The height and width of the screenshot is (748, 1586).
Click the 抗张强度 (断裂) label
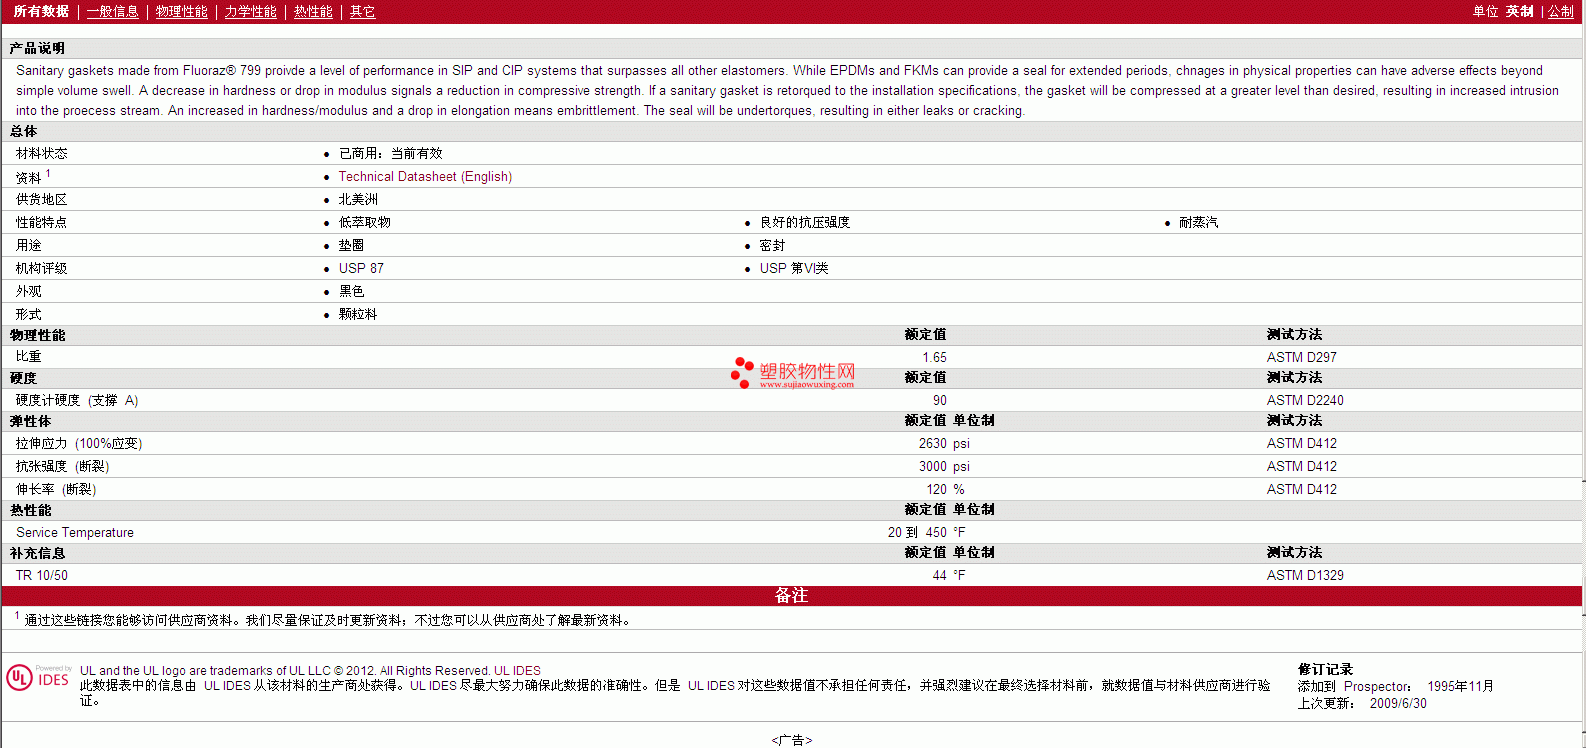(62, 466)
